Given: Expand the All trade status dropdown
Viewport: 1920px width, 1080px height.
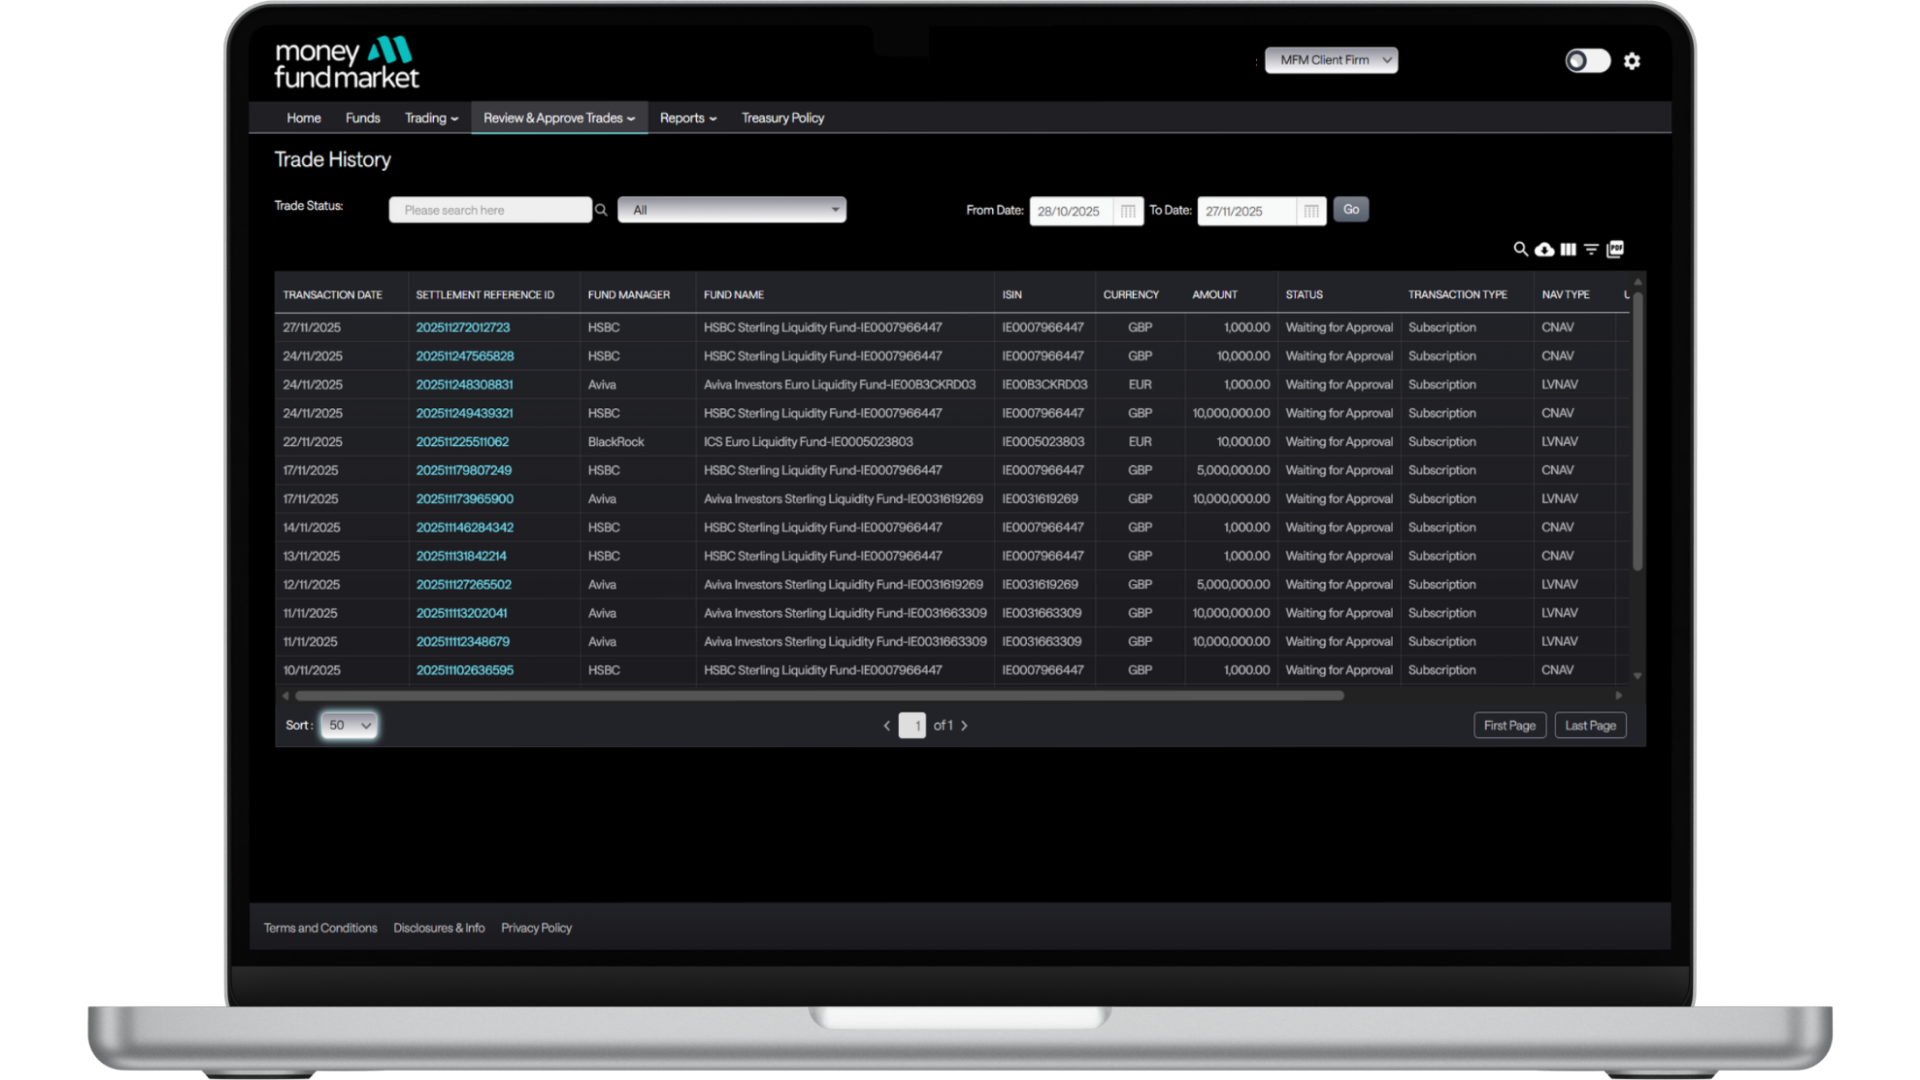Looking at the screenshot, I should 731,210.
